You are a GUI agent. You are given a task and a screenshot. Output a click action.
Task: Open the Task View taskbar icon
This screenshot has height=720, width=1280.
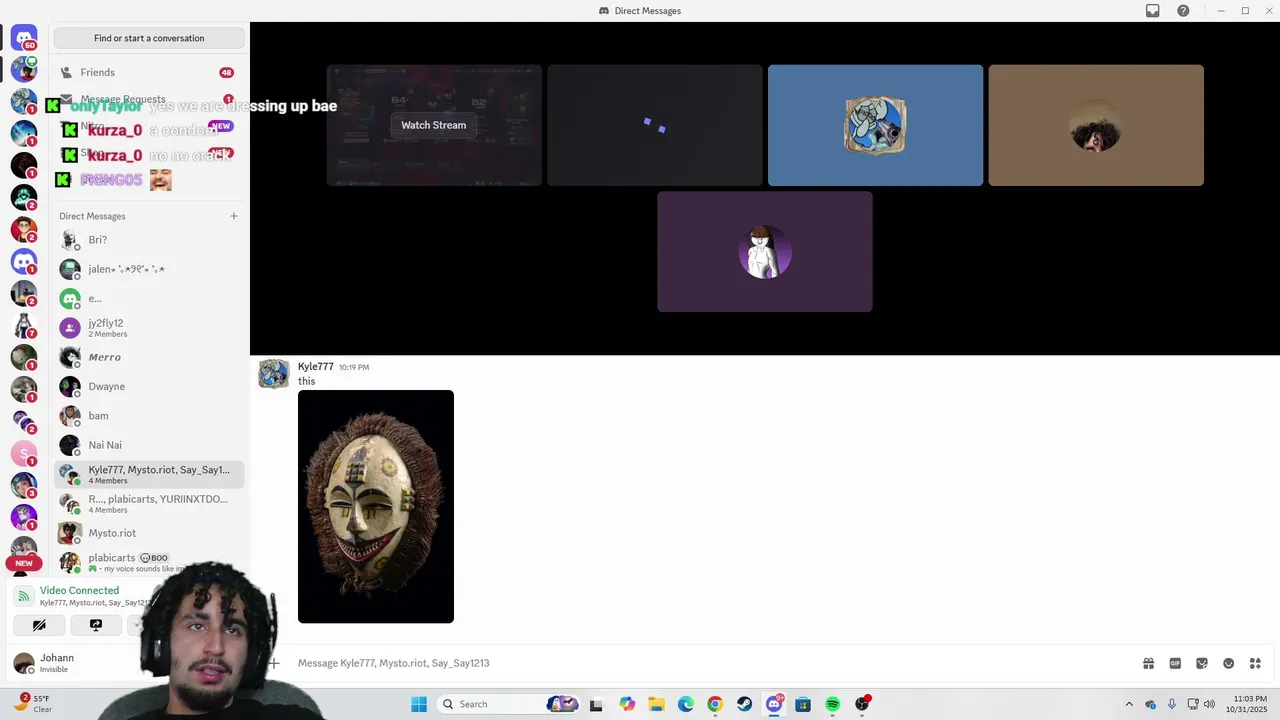[597, 704]
